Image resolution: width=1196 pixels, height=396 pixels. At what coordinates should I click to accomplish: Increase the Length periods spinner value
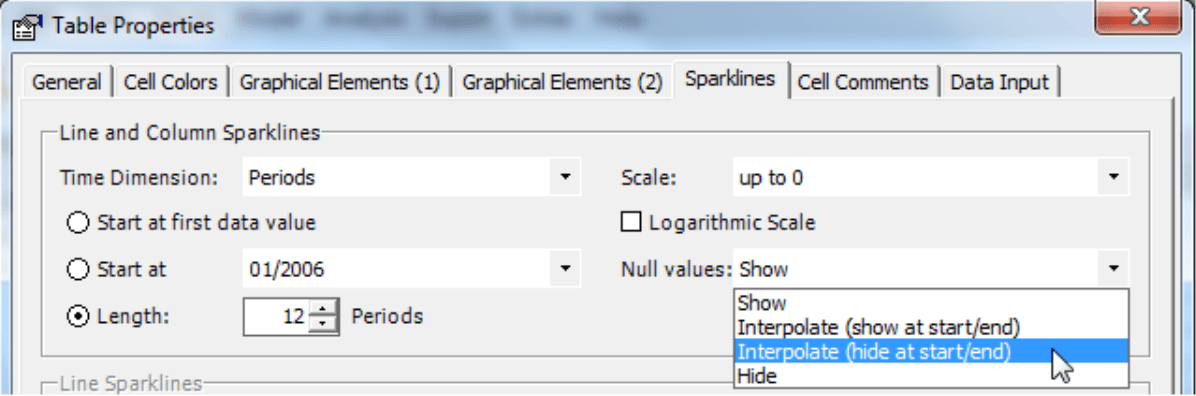pyautogui.click(x=323, y=308)
